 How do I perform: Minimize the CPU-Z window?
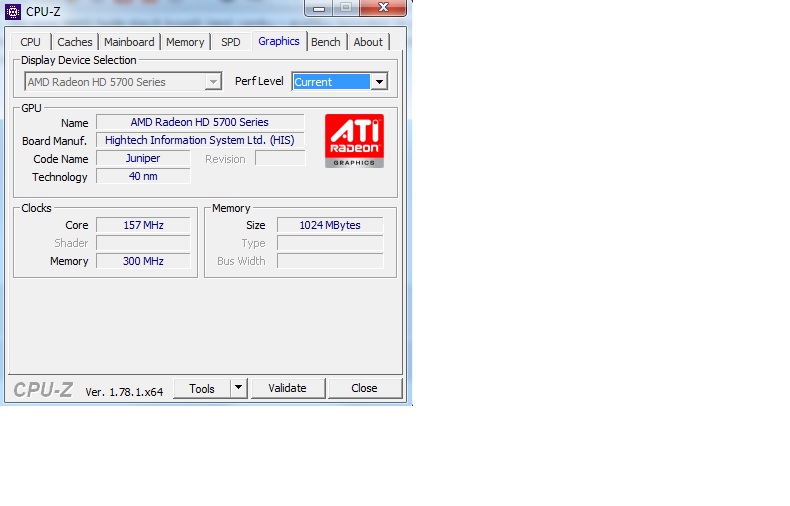point(318,8)
